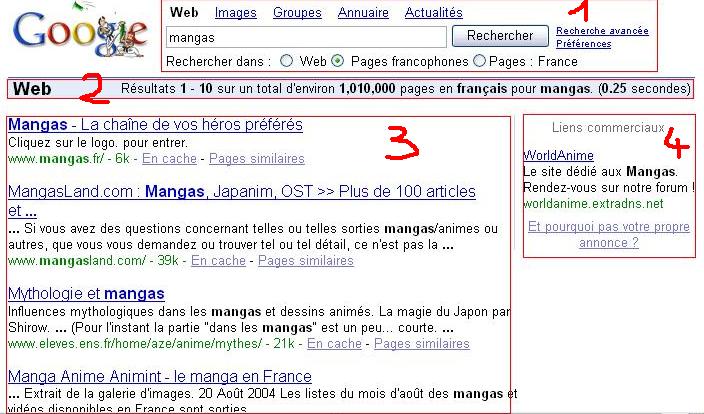Click the Liens commerciaux heading
This screenshot has height=414, width=704.
pyautogui.click(x=608, y=128)
